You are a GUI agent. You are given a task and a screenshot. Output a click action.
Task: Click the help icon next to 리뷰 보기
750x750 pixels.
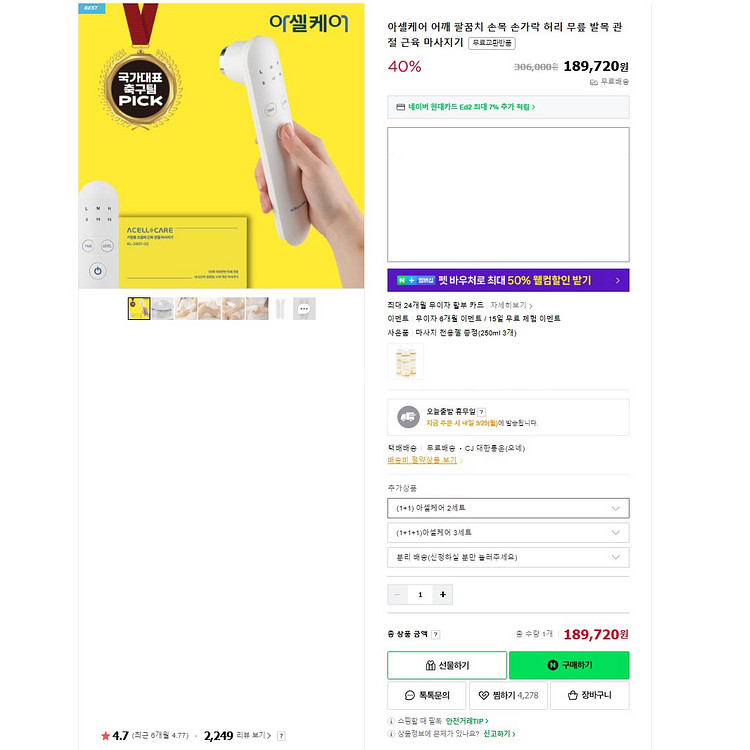tap(281, 736)
